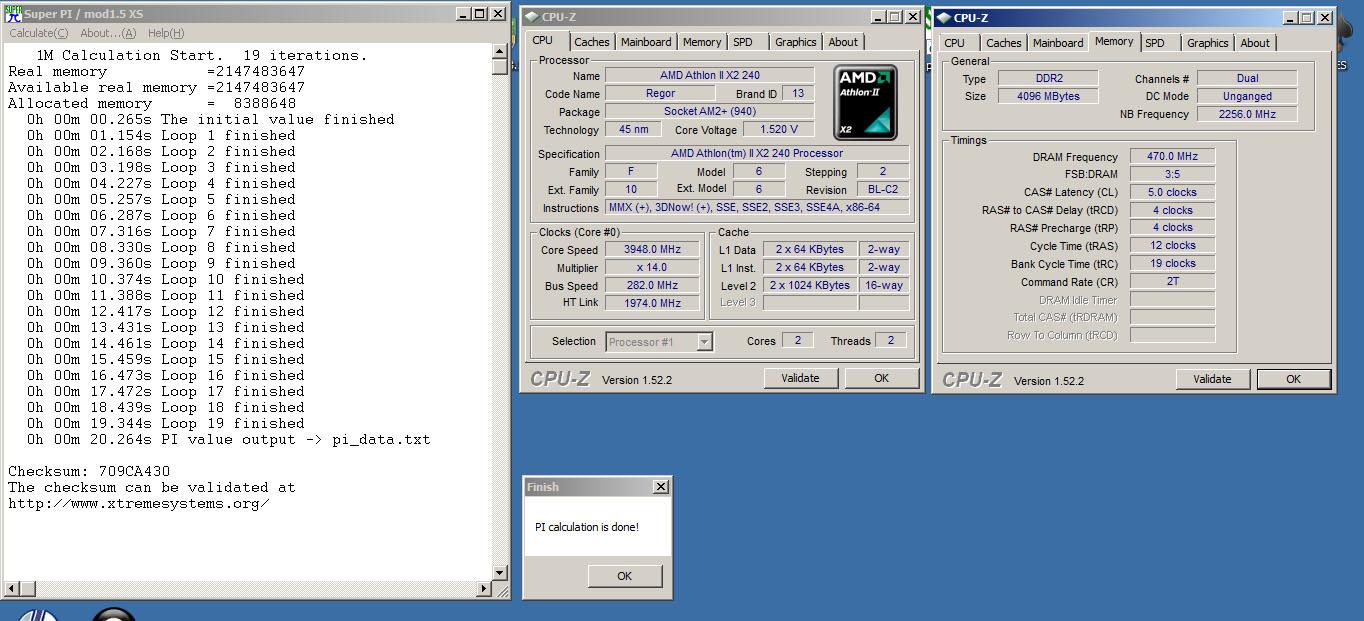Screen dimensions: 1364x621
Task: Click the Core Voltage value 1.520 V
Action: (778, 129)
